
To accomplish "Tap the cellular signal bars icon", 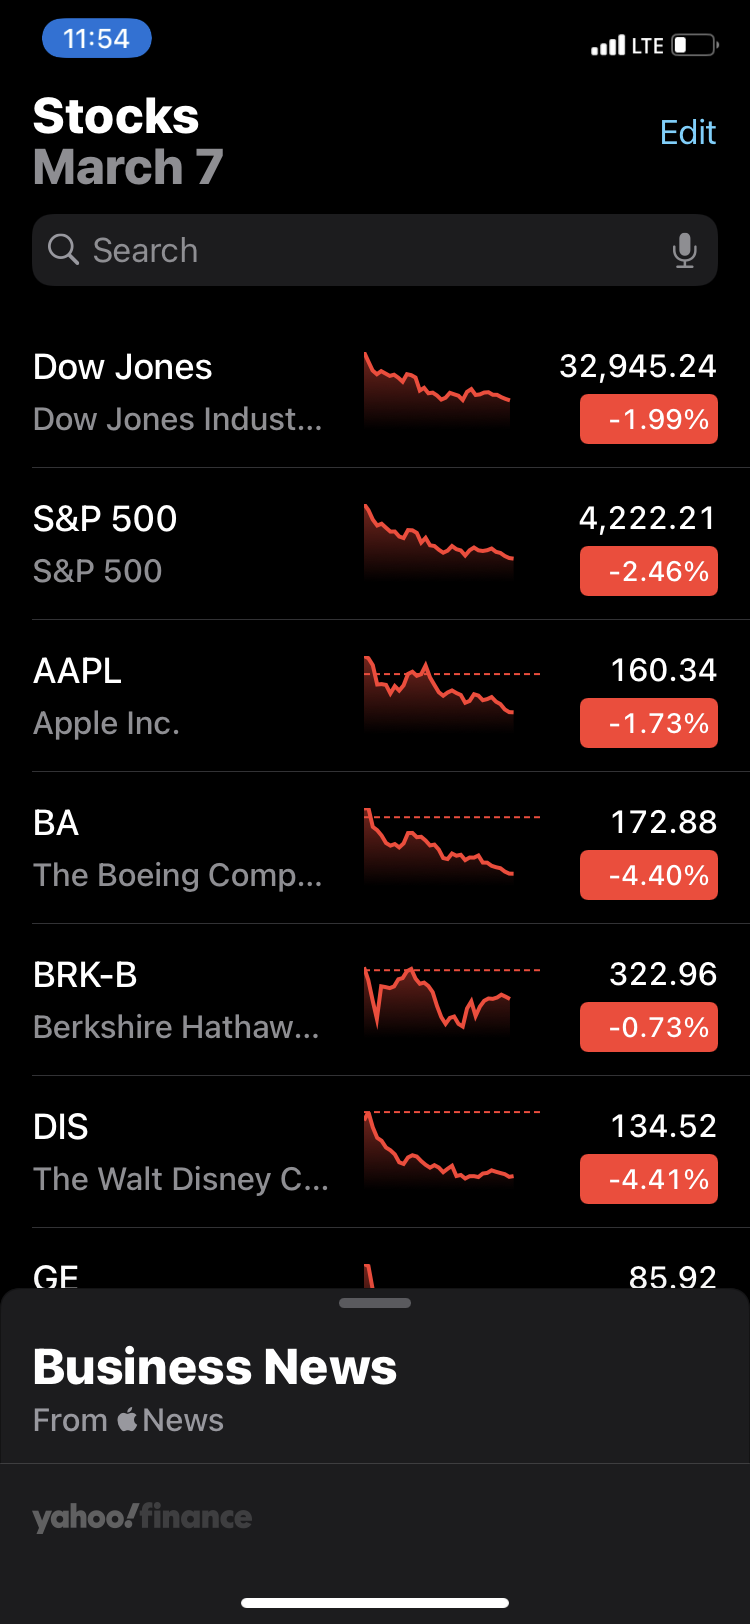I will pyautogui.click(x=607, y=46).
